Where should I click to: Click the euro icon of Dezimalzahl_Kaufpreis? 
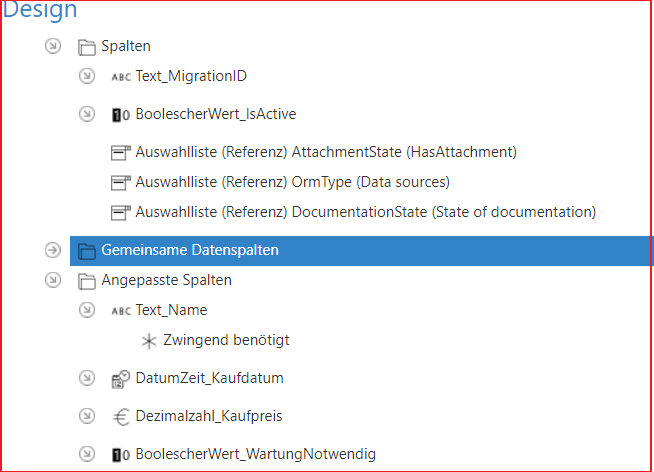point(121,417)
